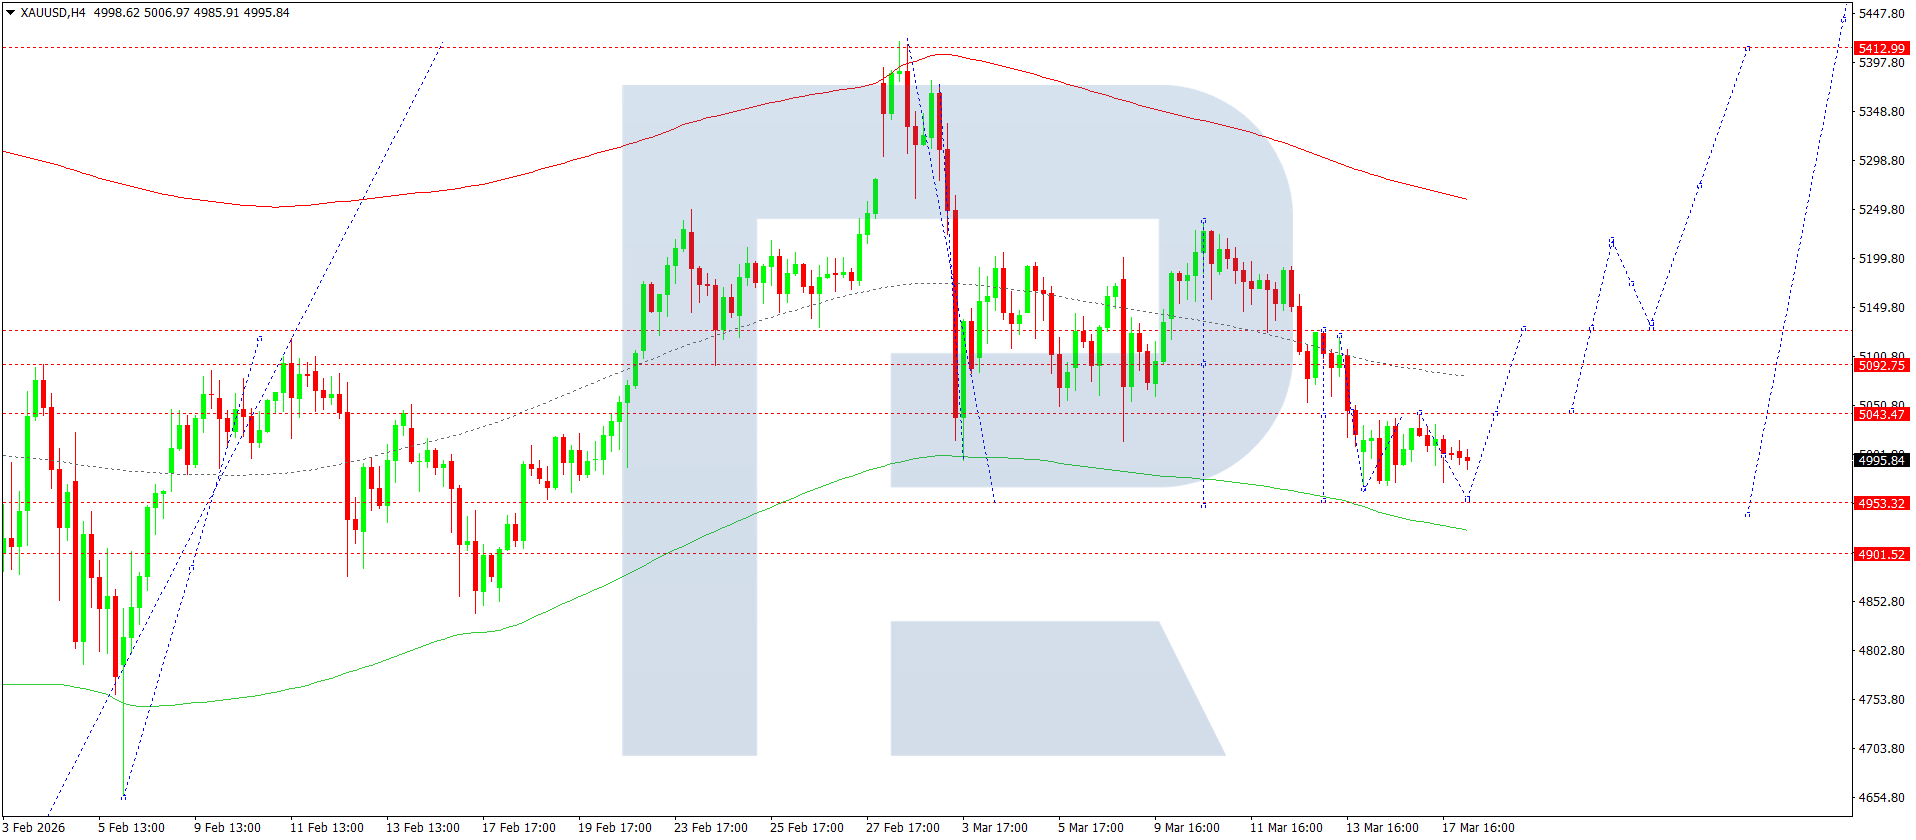Click the 27 Feb 17:00 time axis label
Image resolution: width=1916 pixels, height=840 pixels.
[x=902, y=827]
